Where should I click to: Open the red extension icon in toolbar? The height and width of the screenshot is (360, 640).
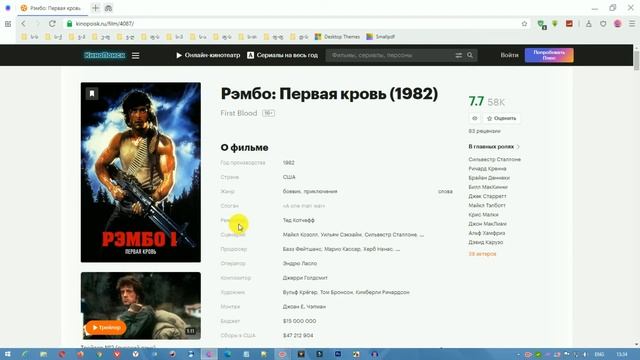tap(569, 24)
